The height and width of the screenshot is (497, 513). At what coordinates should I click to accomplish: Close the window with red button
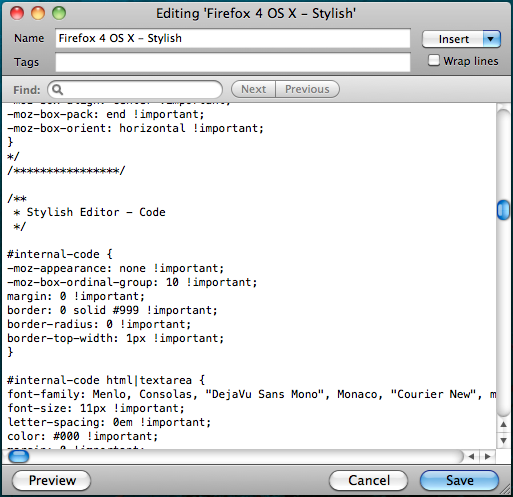tap(17, 13)
